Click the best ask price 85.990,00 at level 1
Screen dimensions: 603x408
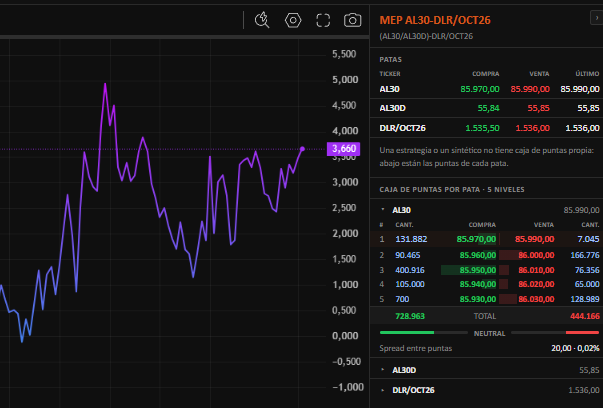pos(535,239)
